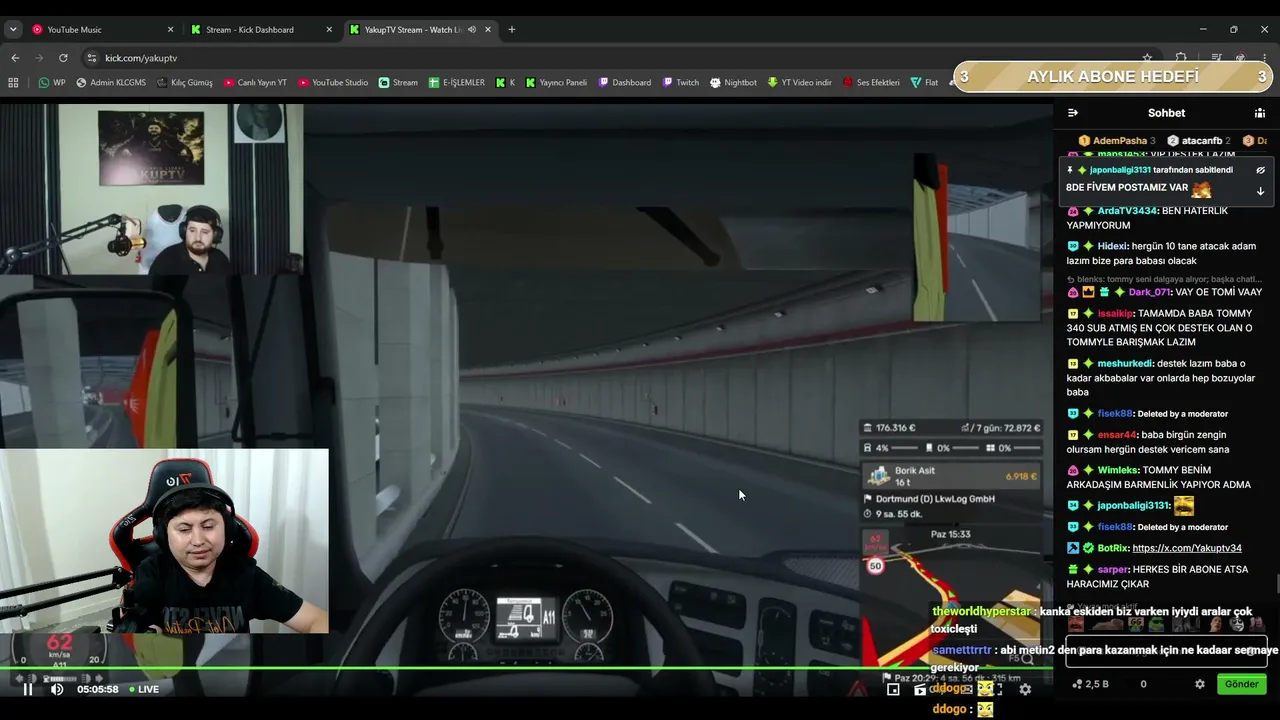Image resolution: width=1280 pixels, height=720 pixels.
Task: Open the Kılıç Gümüş bookmark
Action: click(184, 83)
